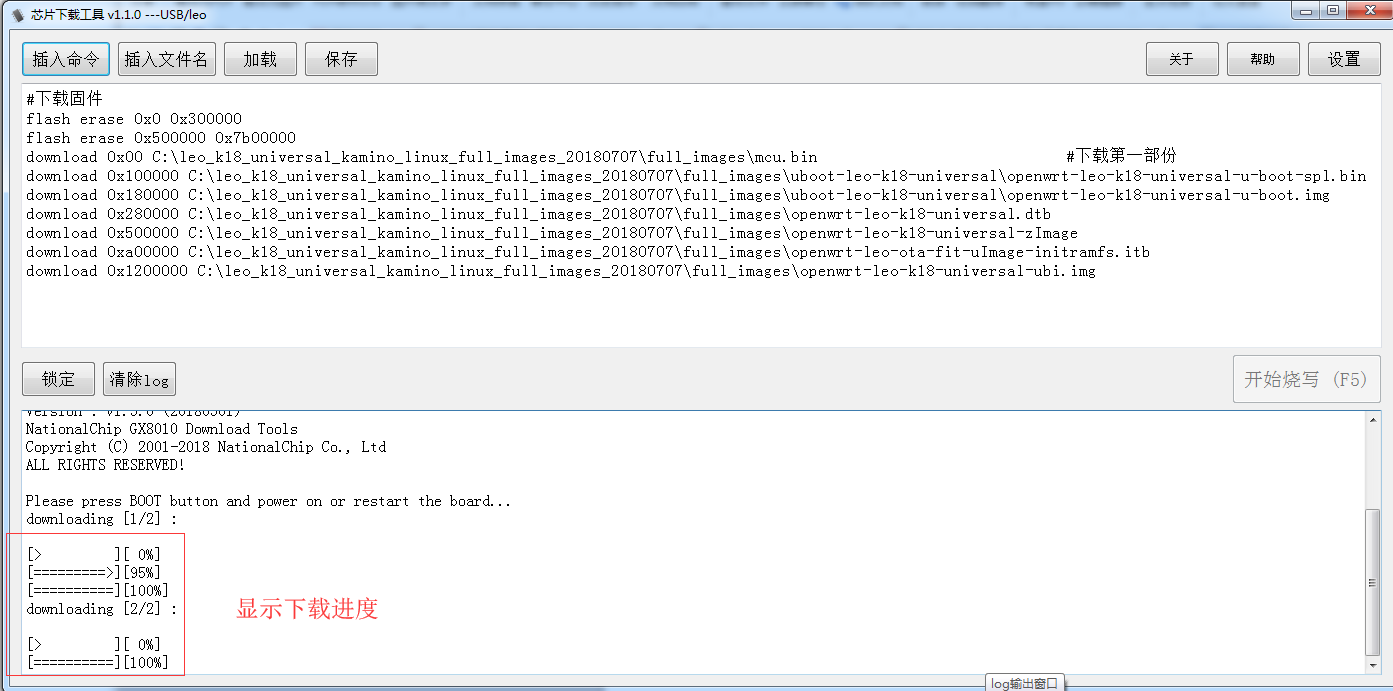Click the 'downloading [2/2]' line in the log
The image size is (1393, 691).
pos(100,609)
